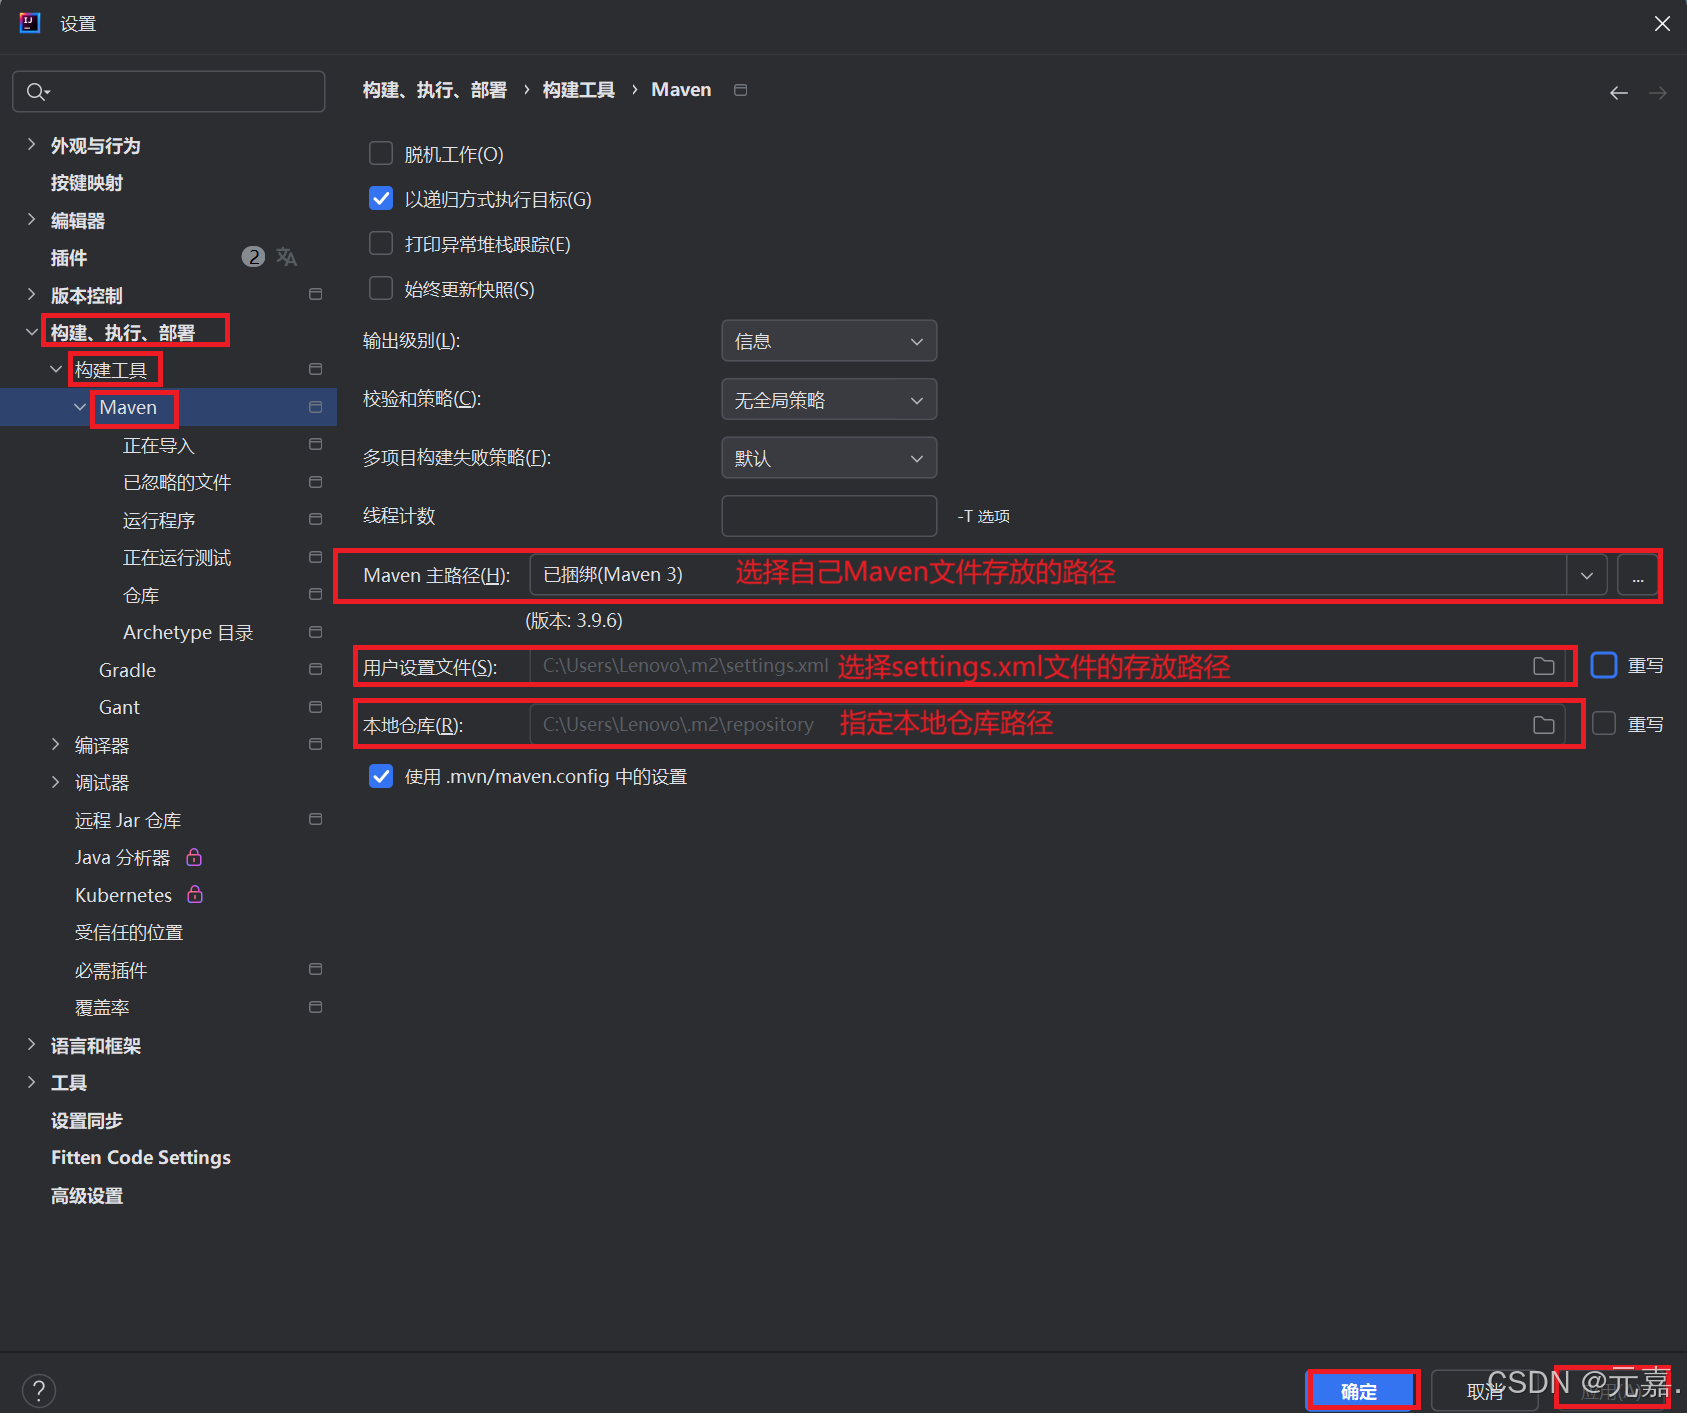Image resolution: width=1687 pixels, height=1413 pixels.
Task: Go back with the left arrow icon
Action: [x=1618, y=93]
